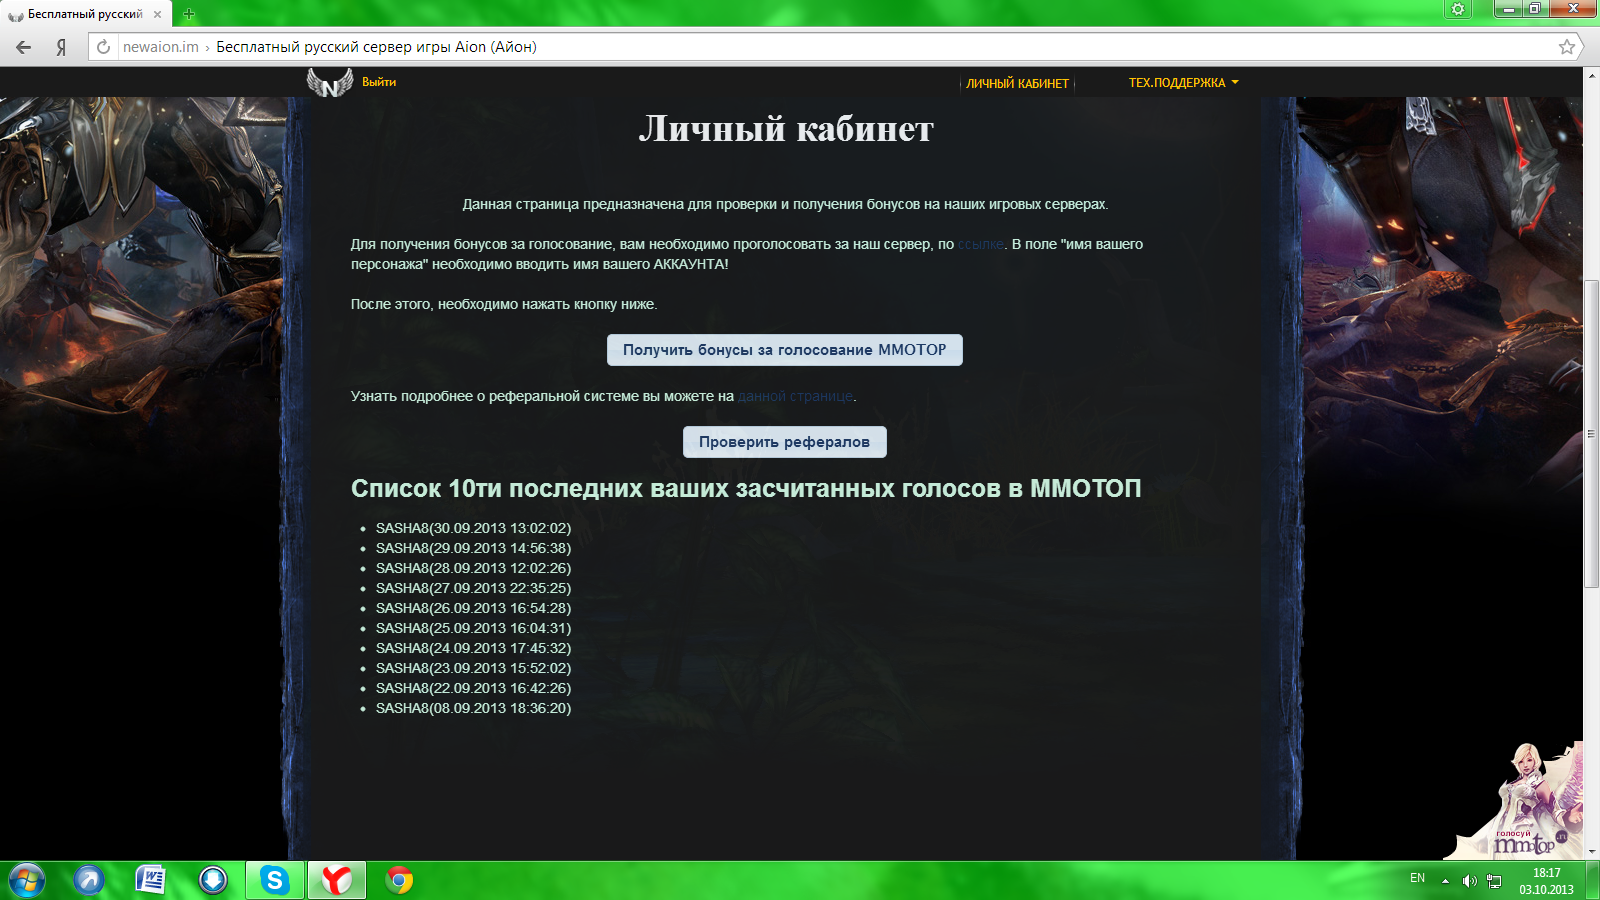Click the 'Проверить рефералов' button
This screenshot has width=1600, height=900.
(785, 442)
